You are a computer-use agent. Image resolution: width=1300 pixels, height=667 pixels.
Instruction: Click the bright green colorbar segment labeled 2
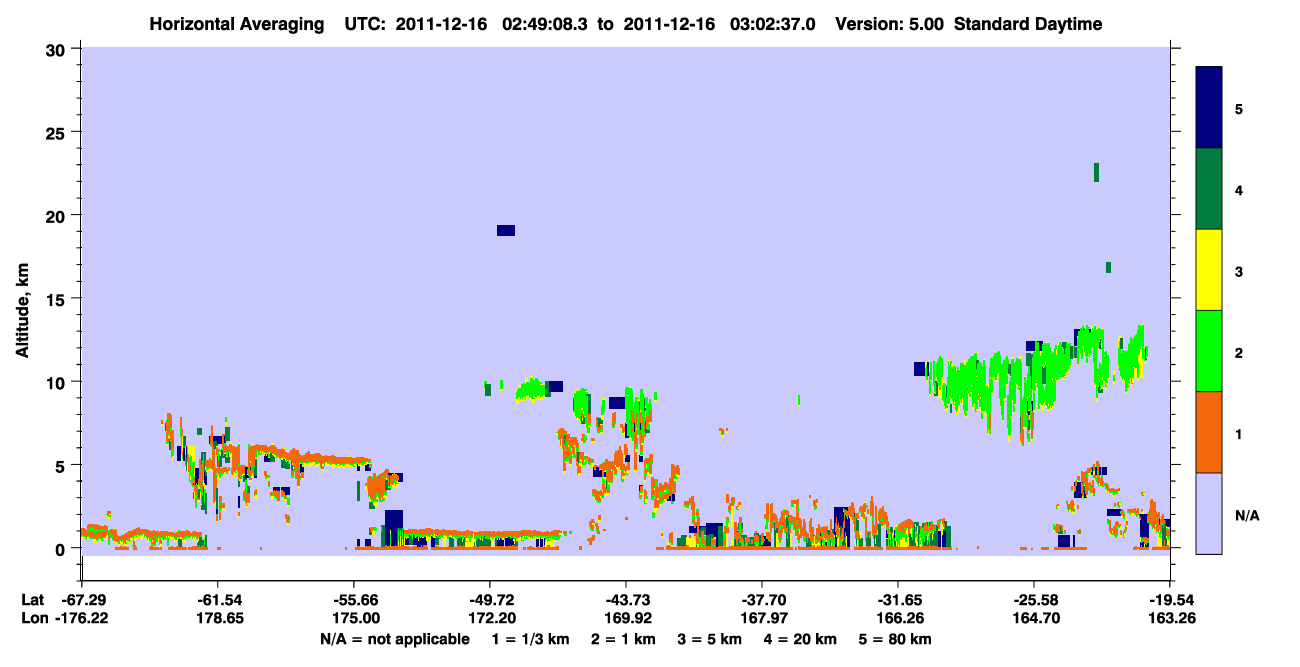tap(1209, 351)
